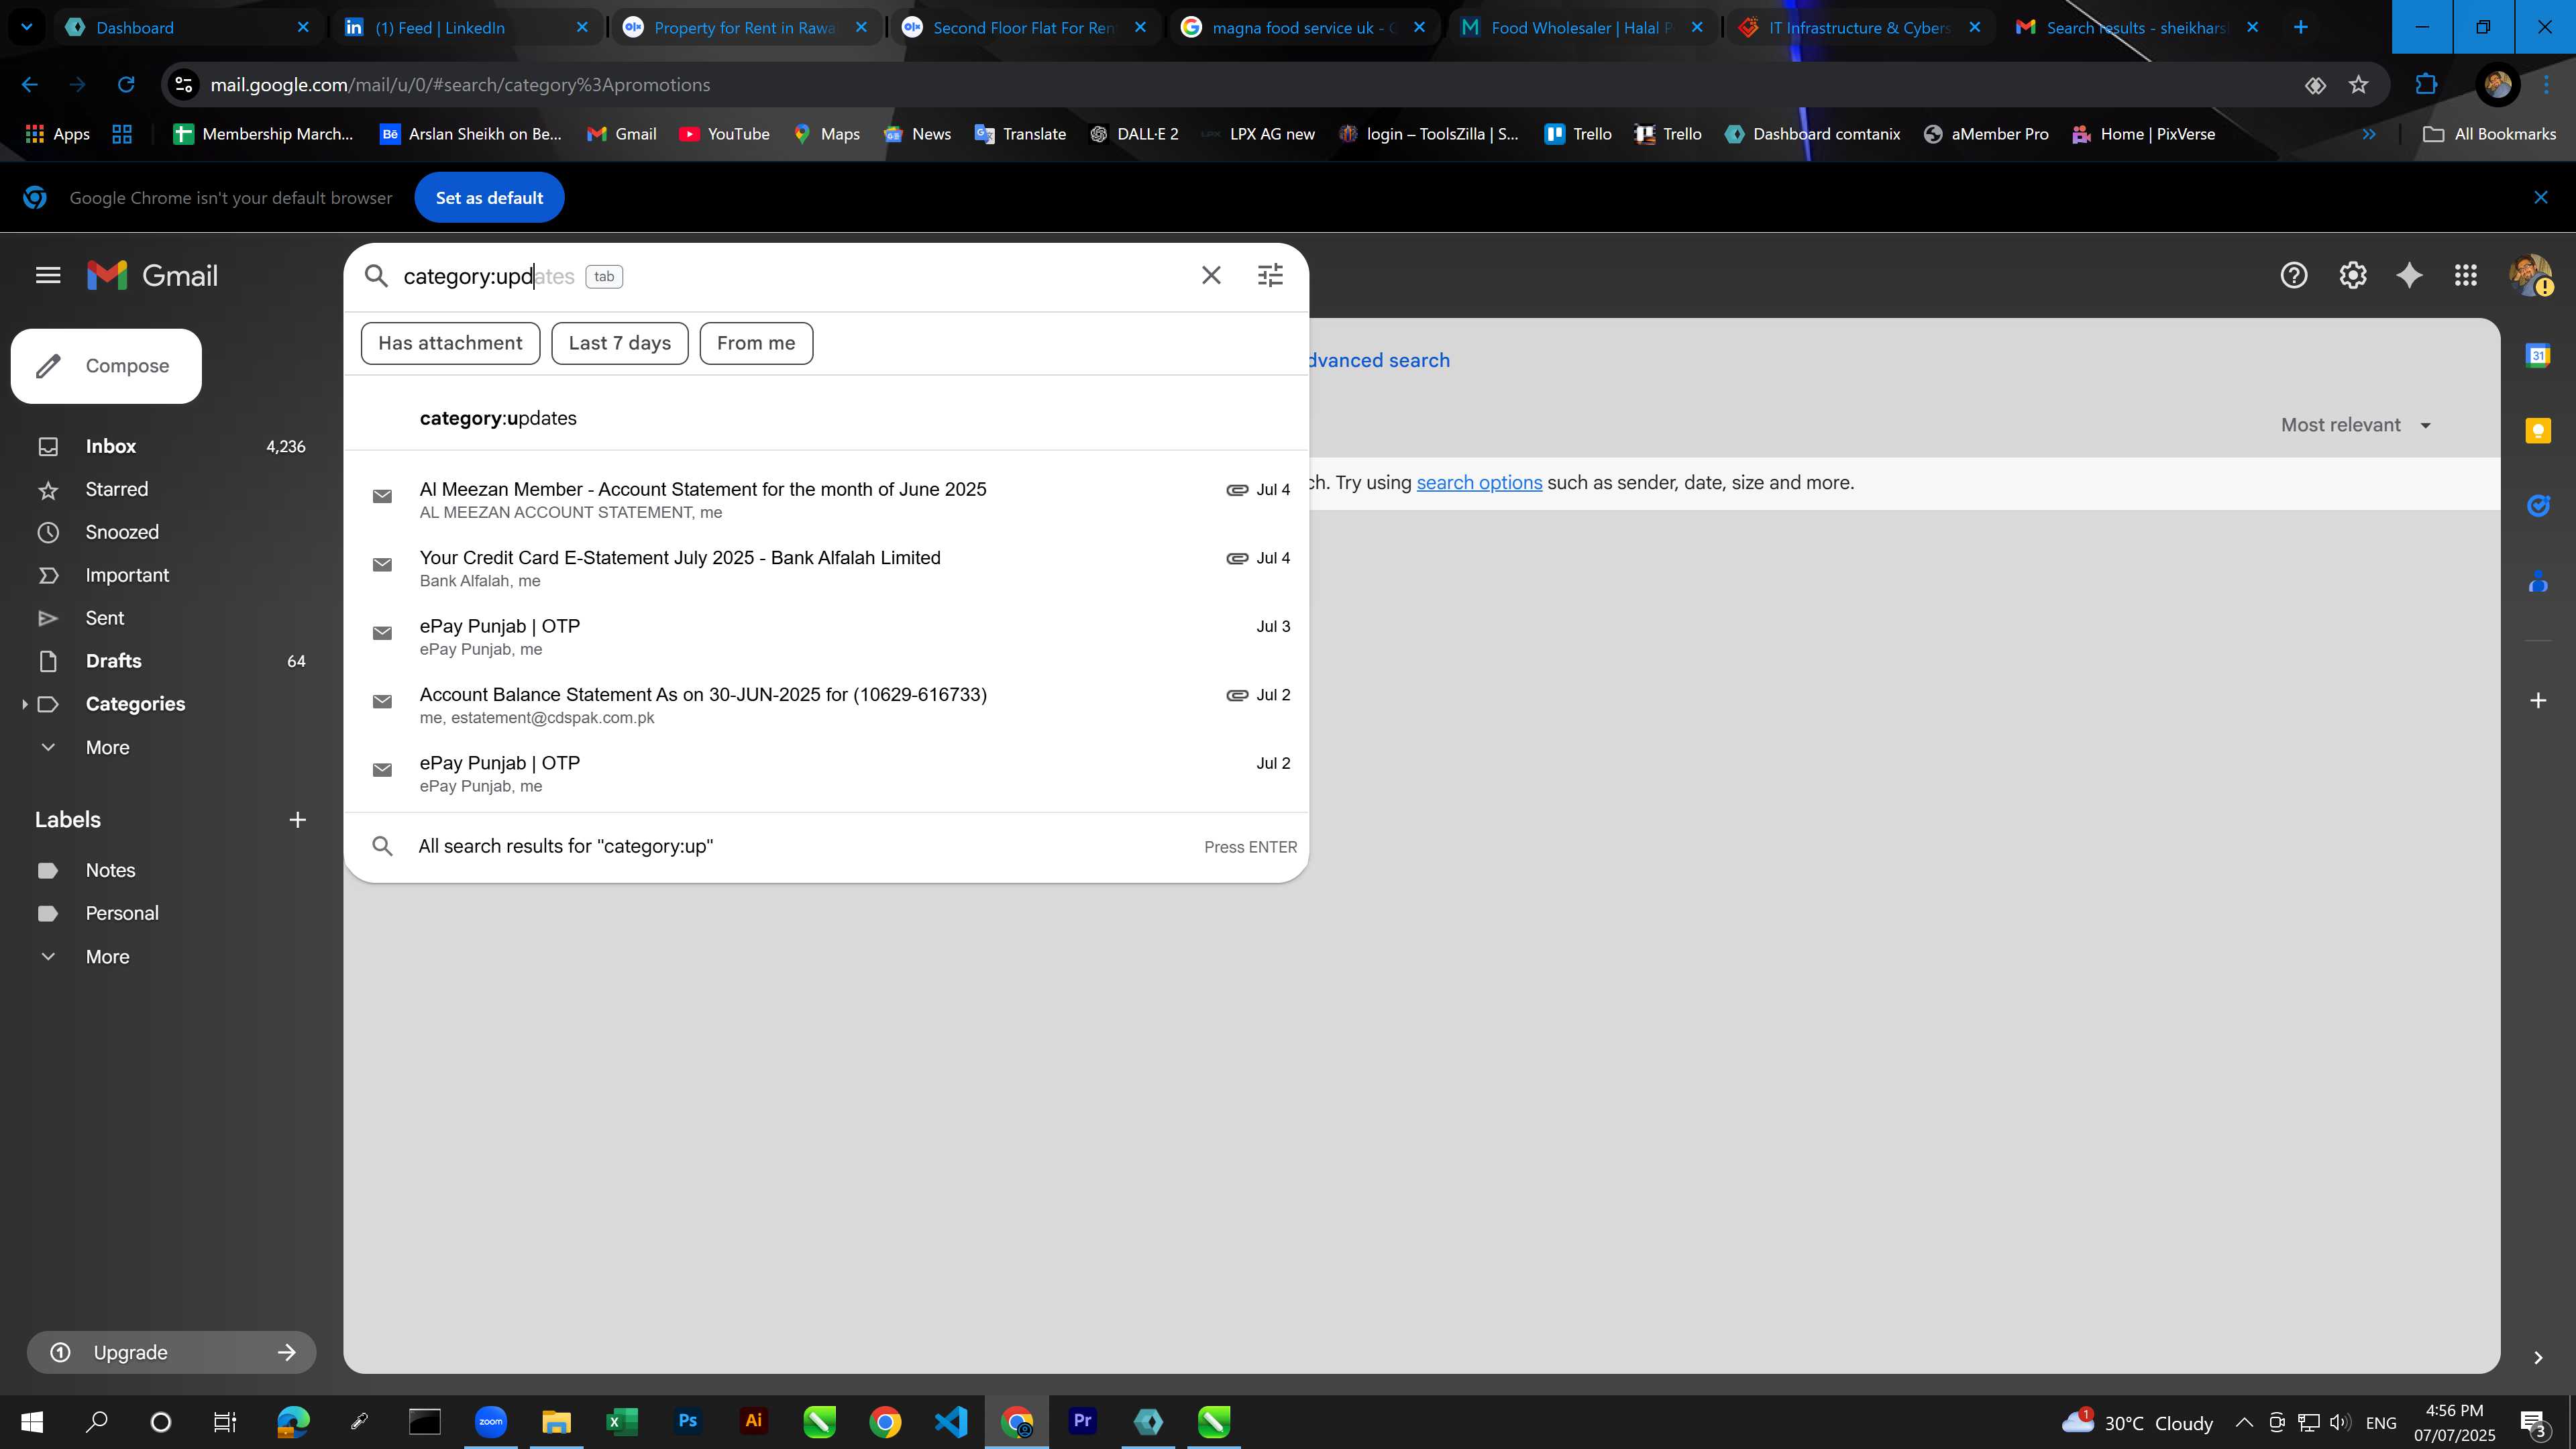Open search options sliders icon
Image resolution: width=2576 pixels, height=1449 pixels.
click(x=1270, y=275)
